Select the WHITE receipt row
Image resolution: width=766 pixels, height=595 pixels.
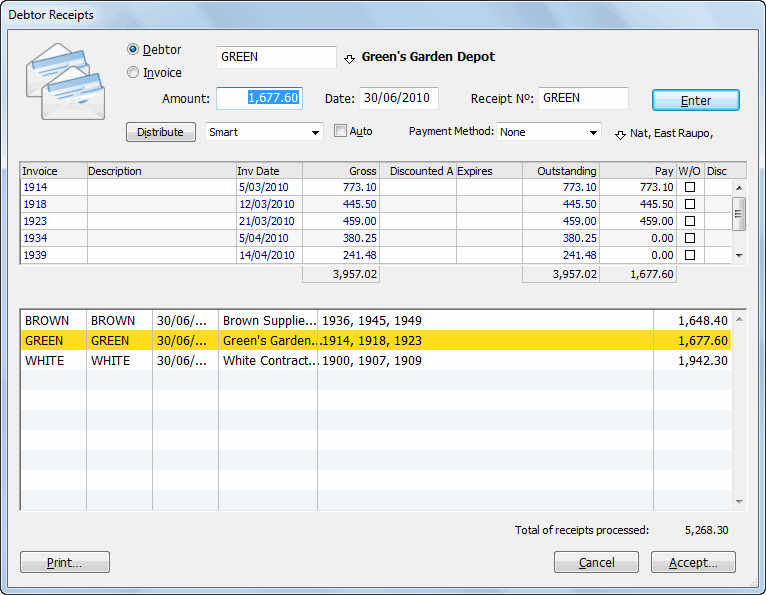pyautogui.click(x=376, y=361)
